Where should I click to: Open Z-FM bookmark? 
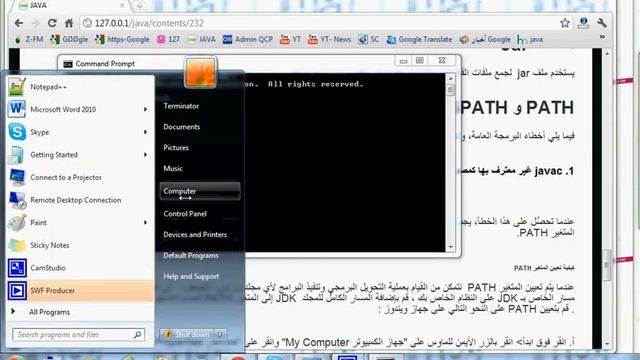pyautogui.click(x=29, y=39)
